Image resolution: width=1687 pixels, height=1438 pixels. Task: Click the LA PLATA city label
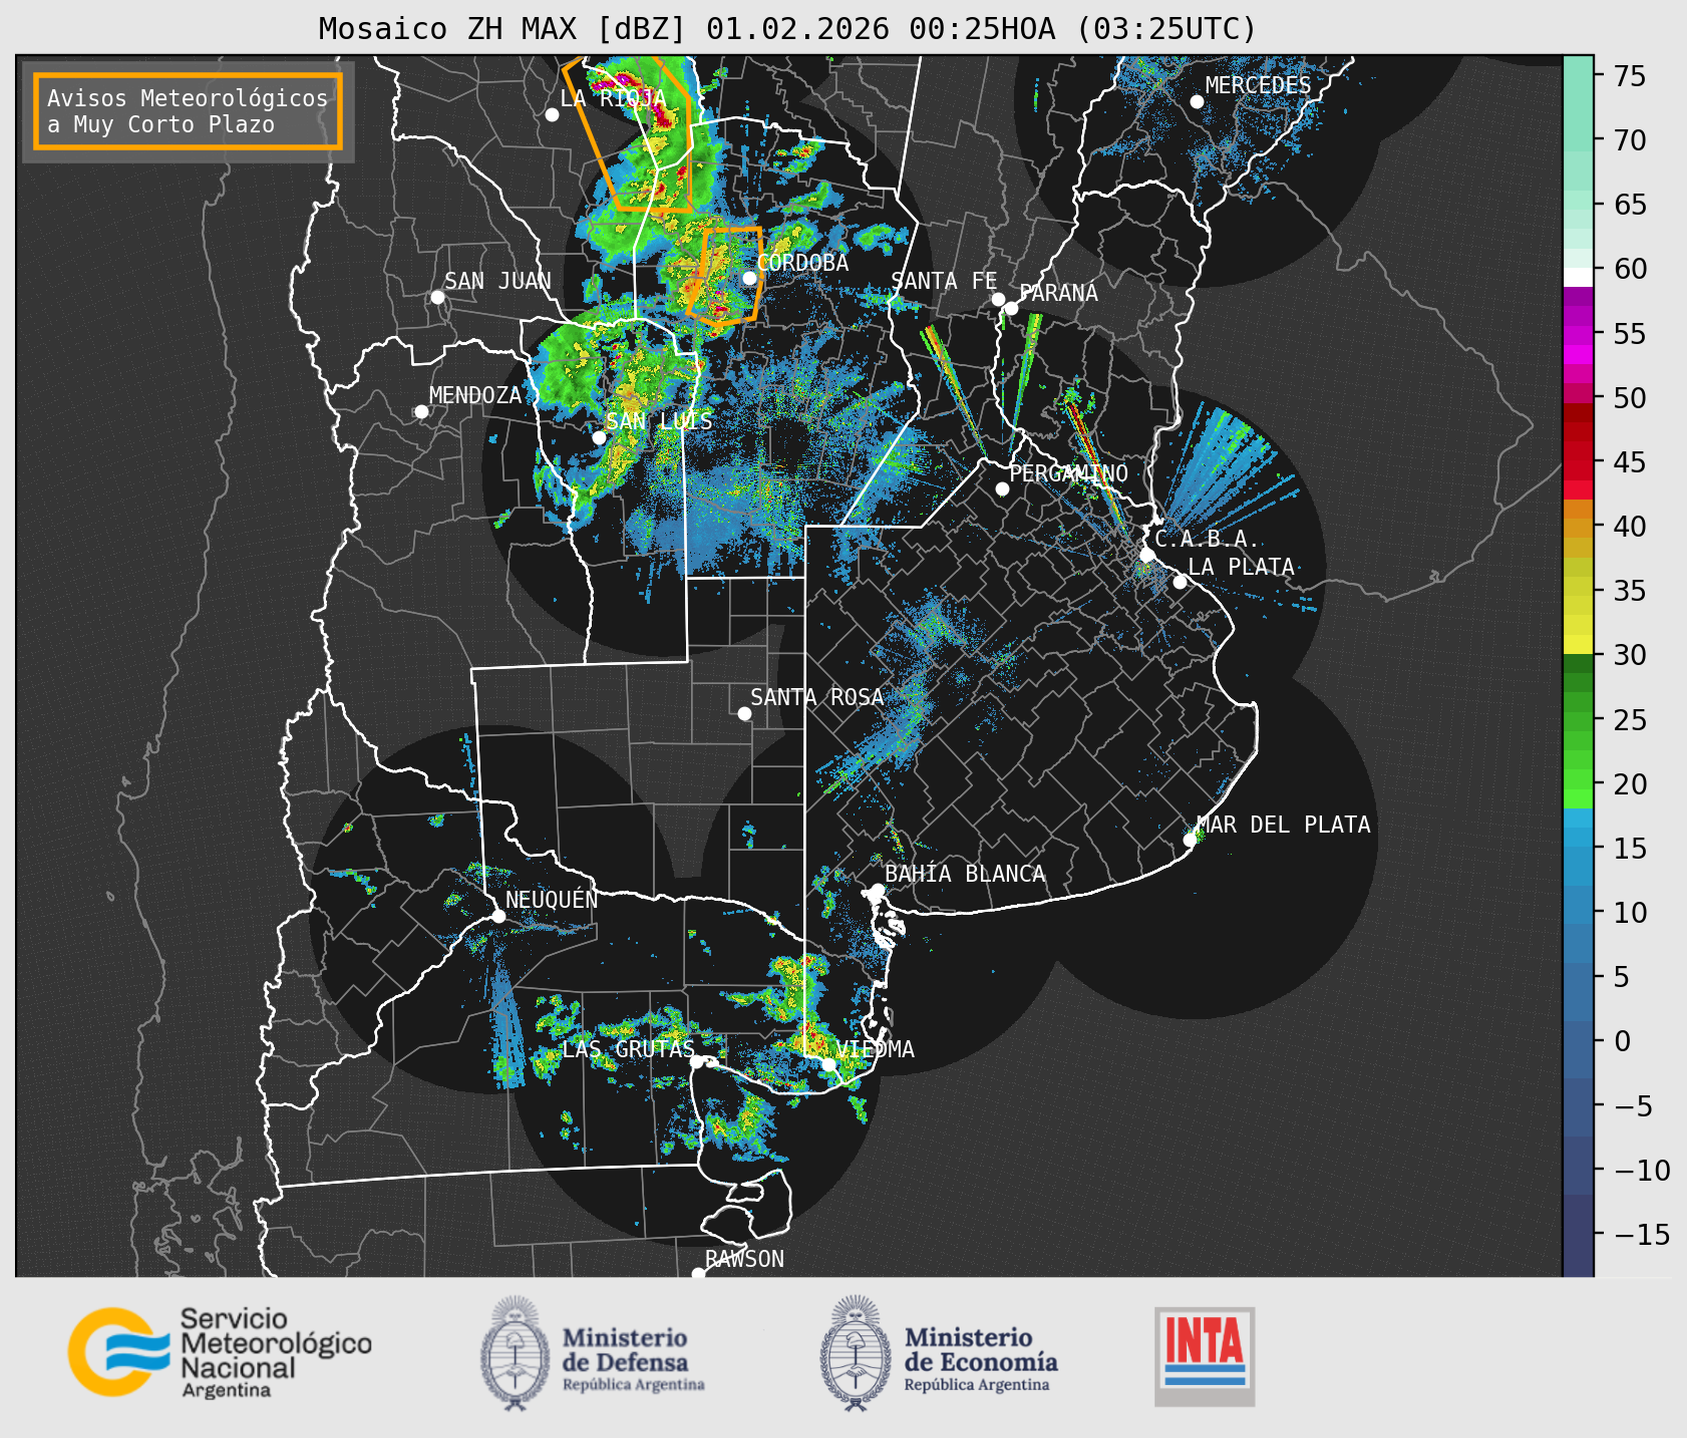(x=1241, y=566)
